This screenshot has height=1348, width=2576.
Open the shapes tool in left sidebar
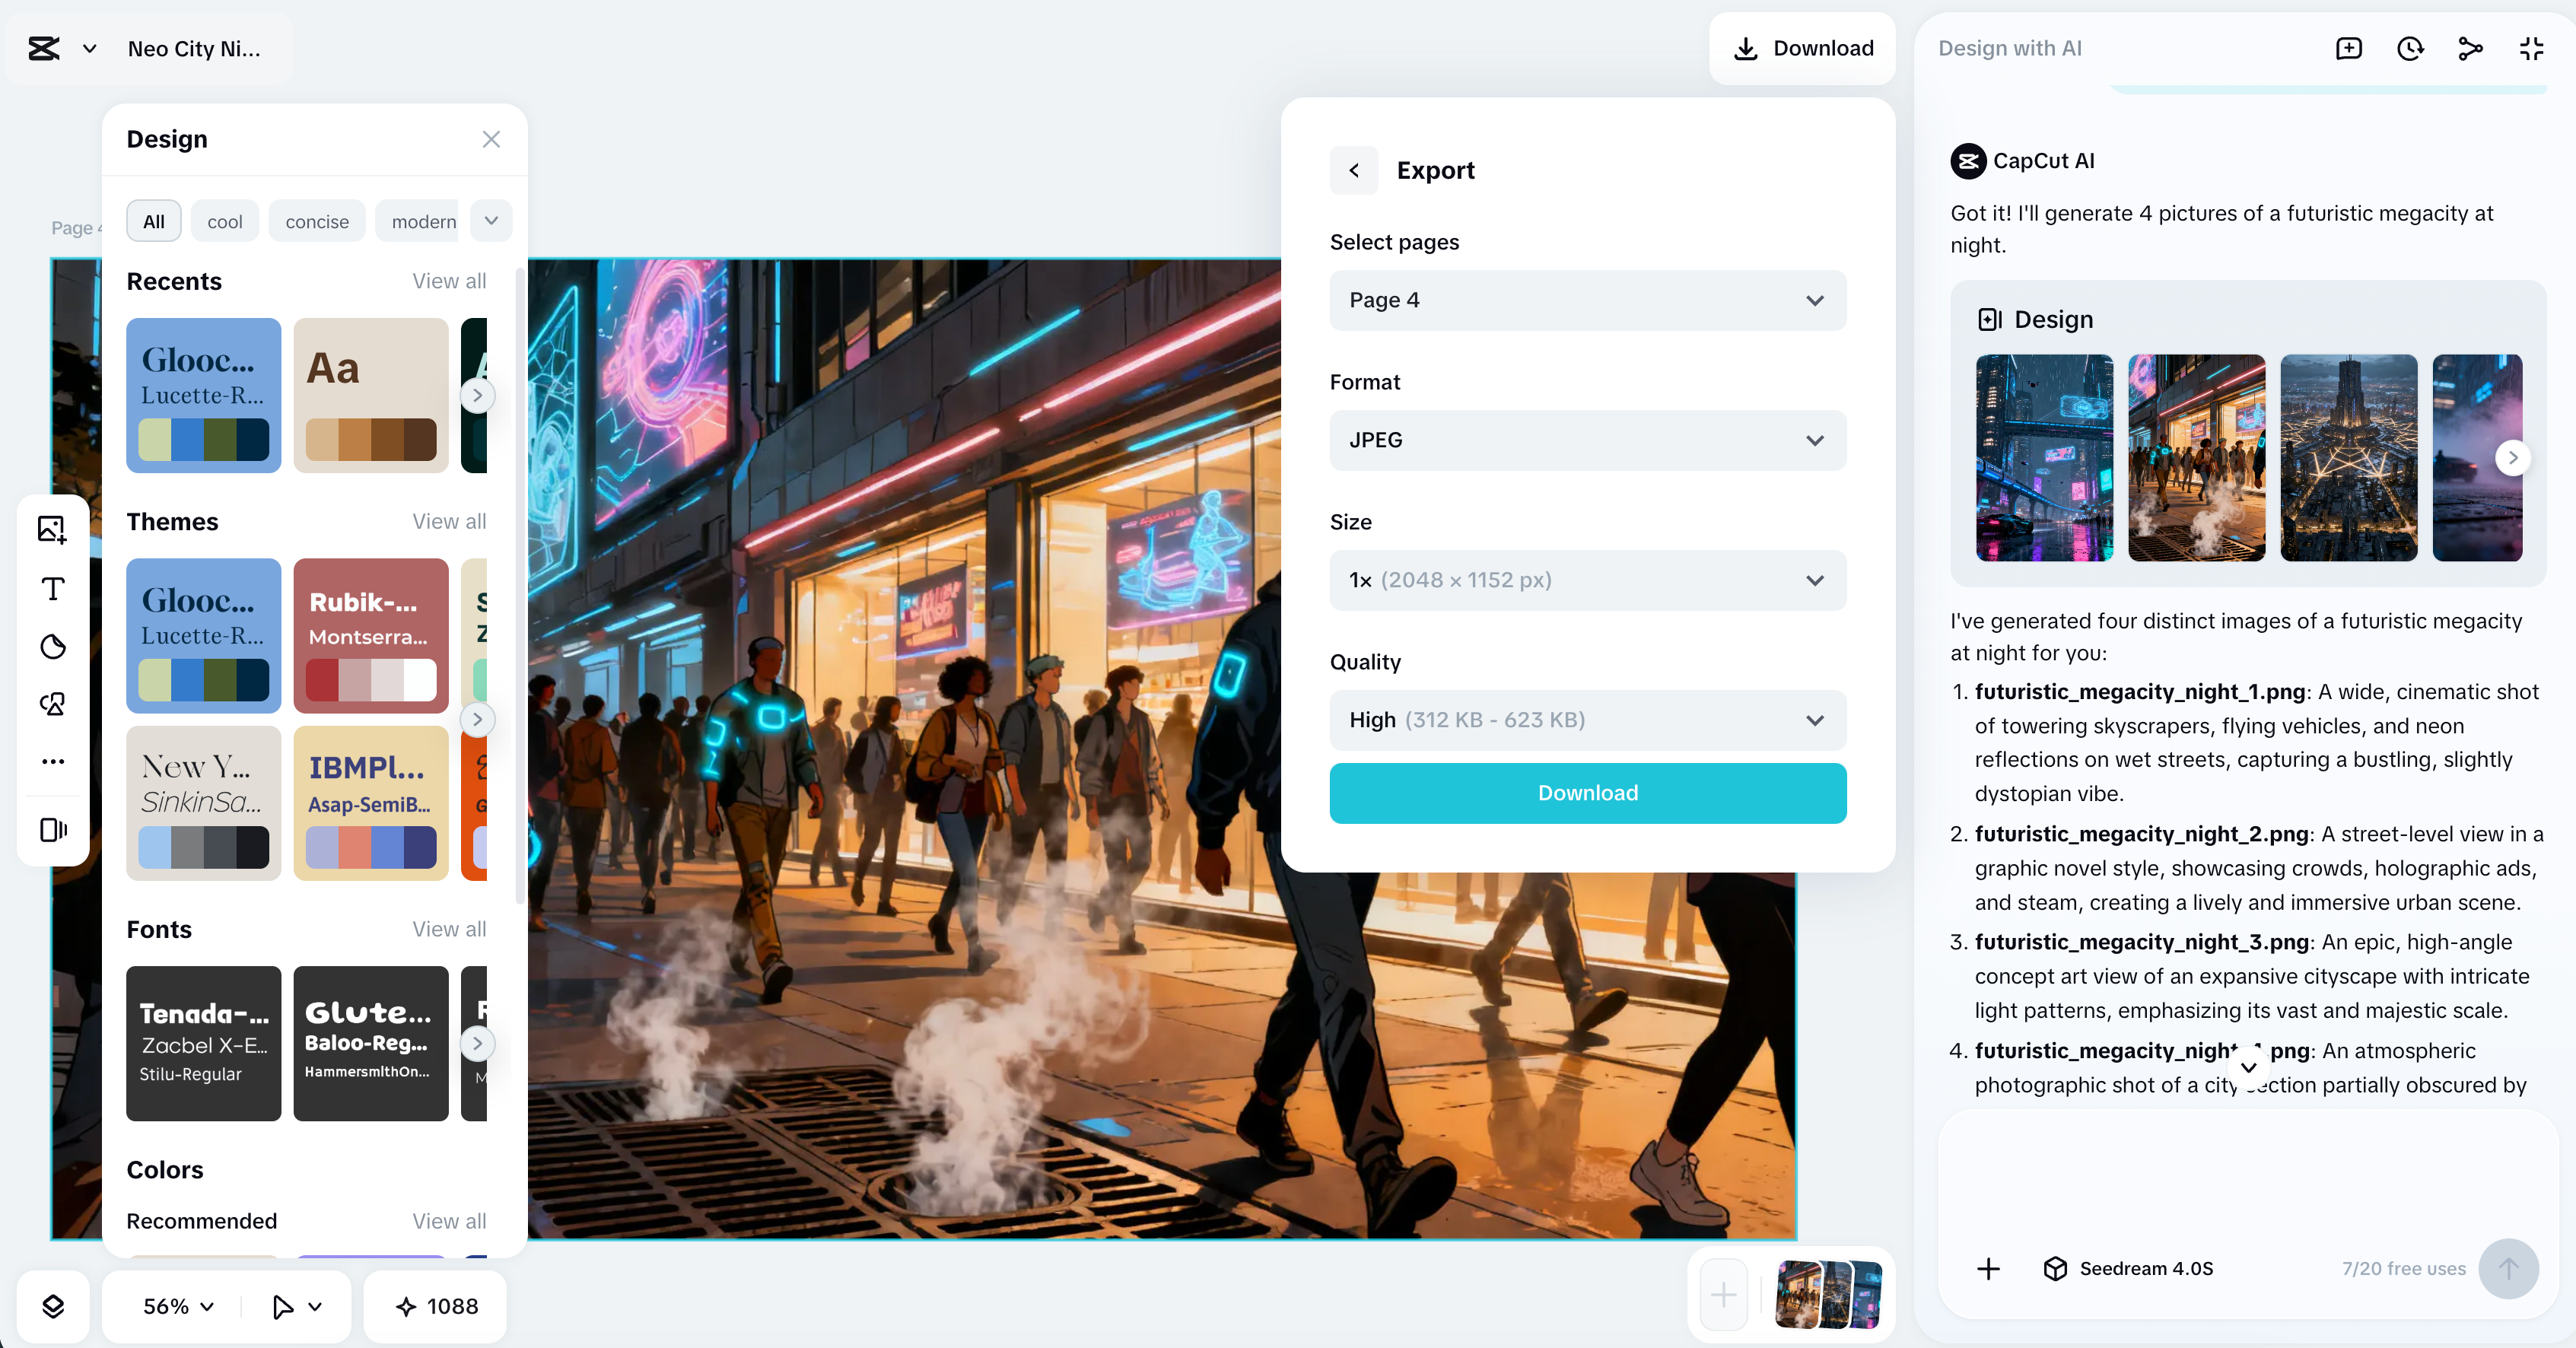click(x=53, y=704)
